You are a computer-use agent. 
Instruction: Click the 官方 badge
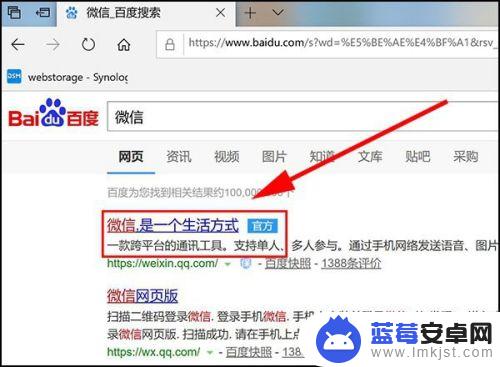pyautogui.click(x=262, y=226)
